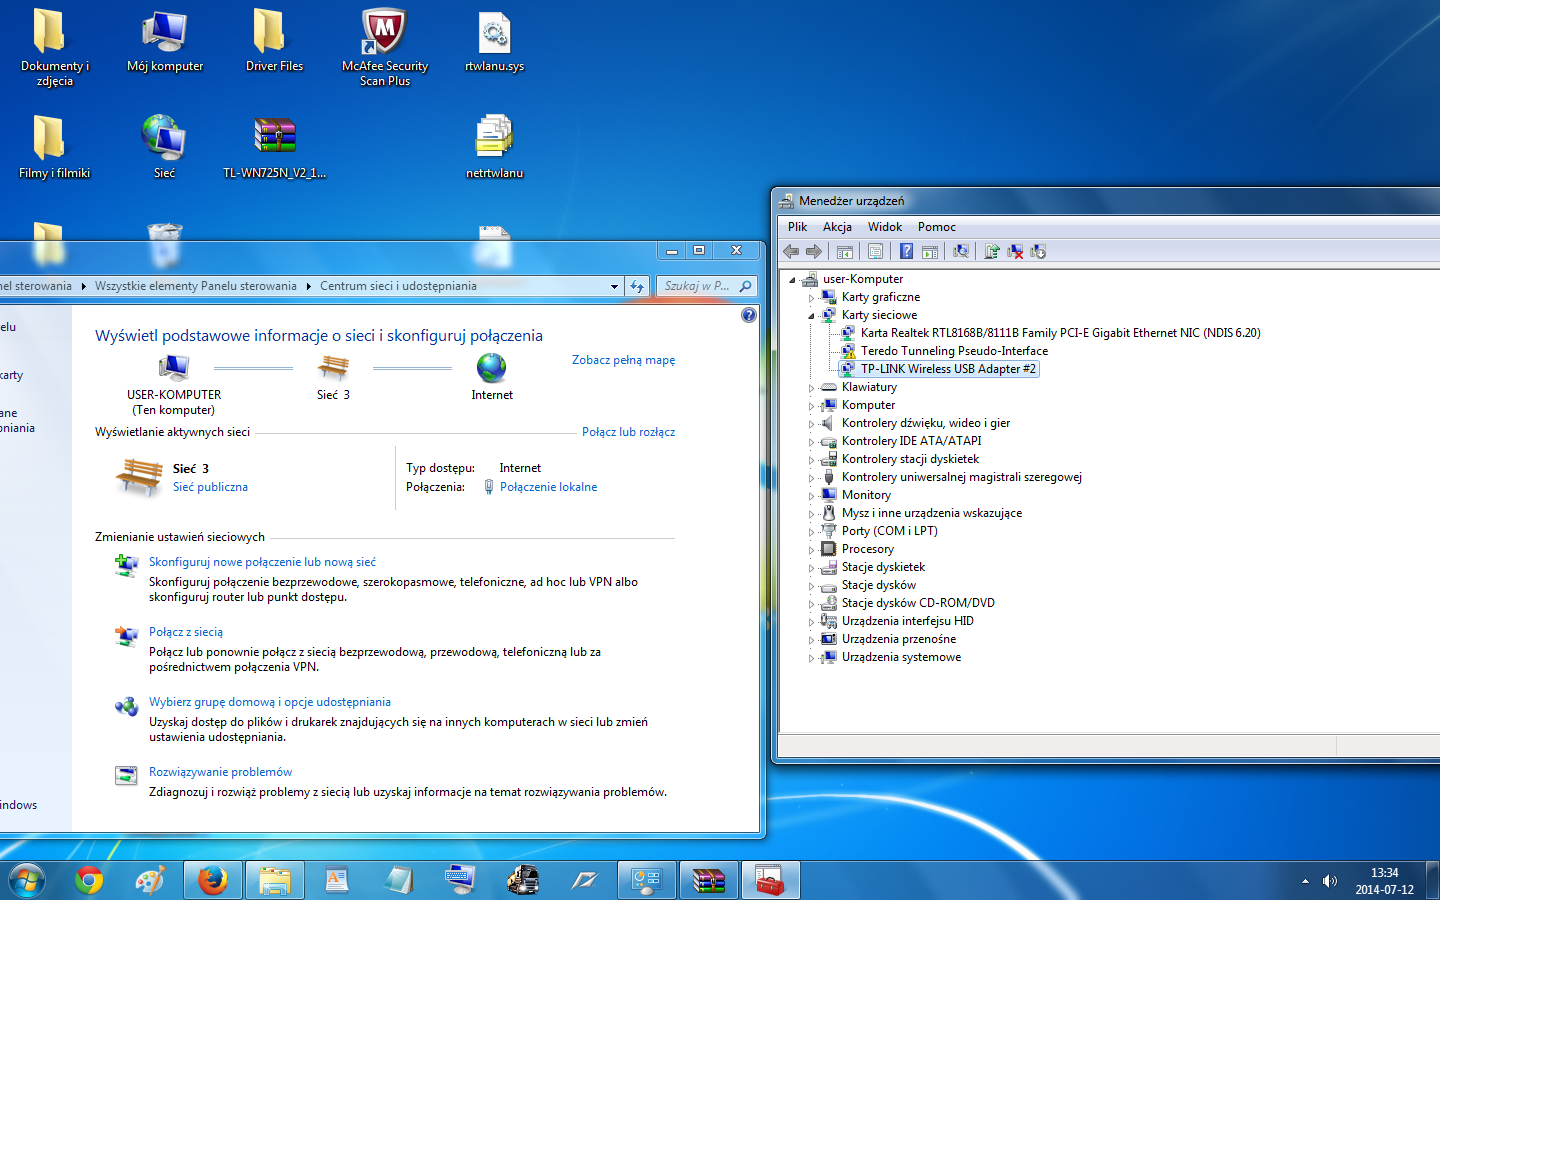Open Notepad from the taskbar

click(x=398, y=881)
